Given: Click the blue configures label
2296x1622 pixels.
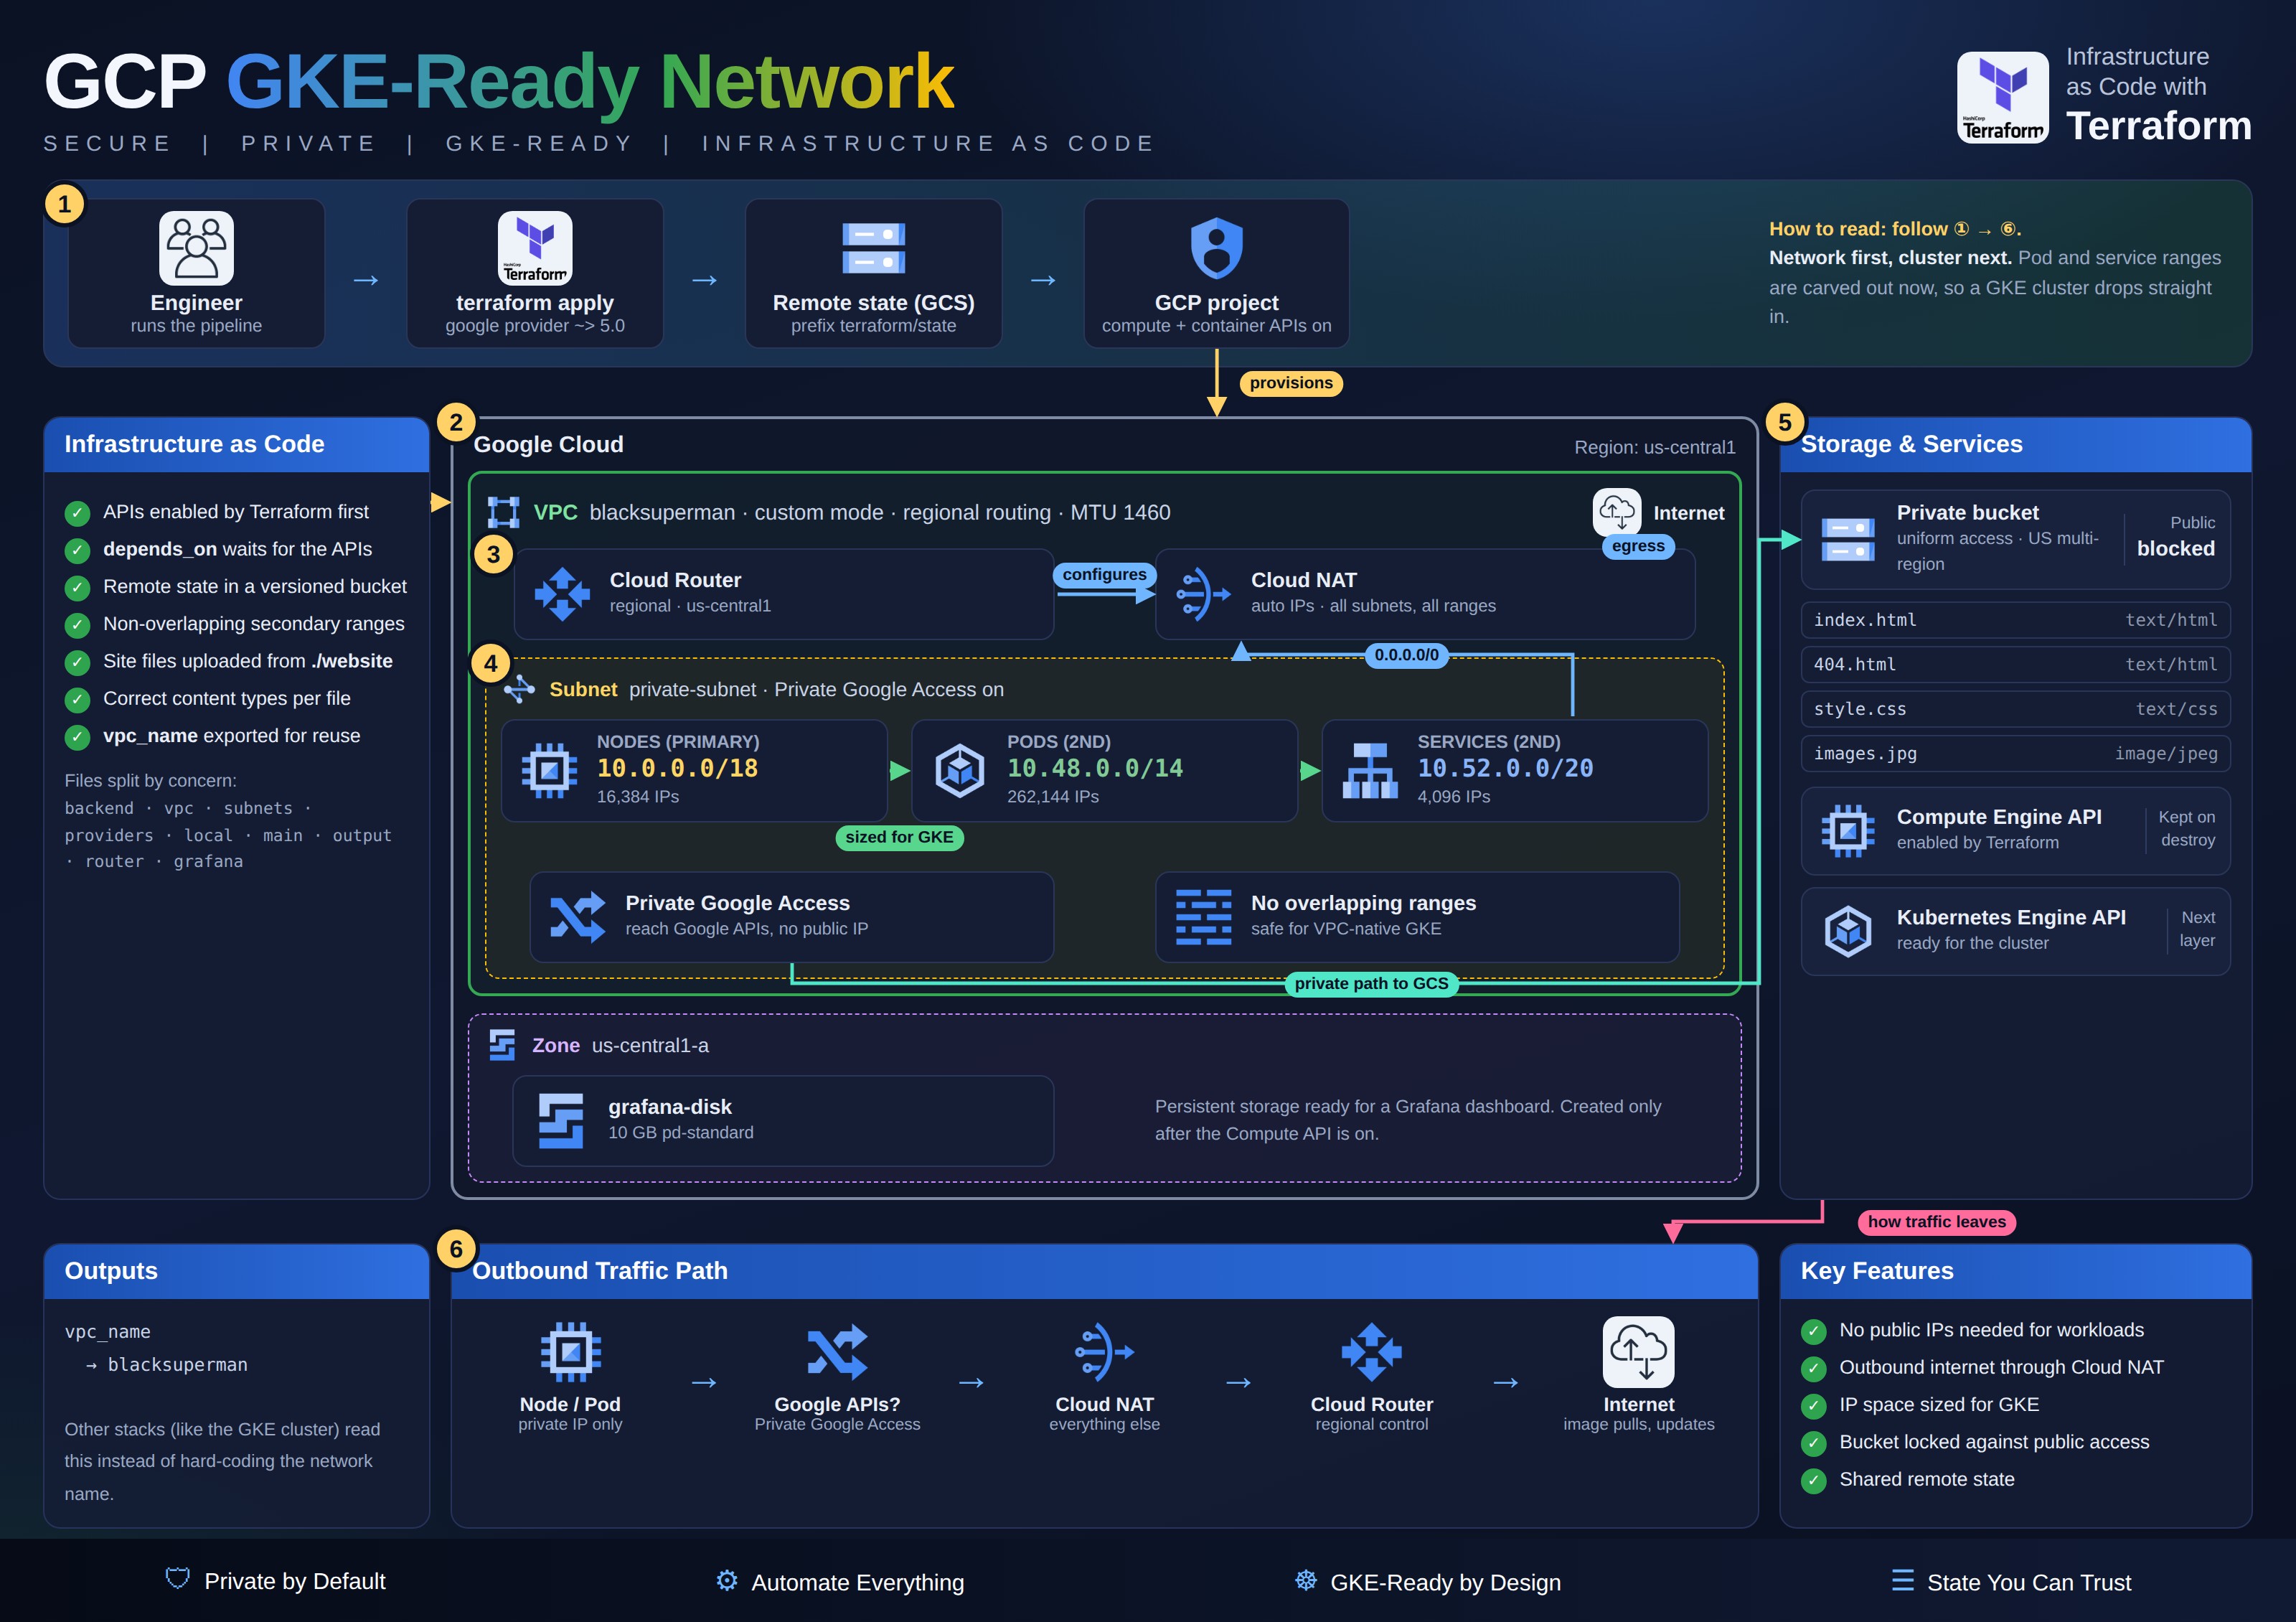Looking at the screenshot, I should [x=1104, y=574].
